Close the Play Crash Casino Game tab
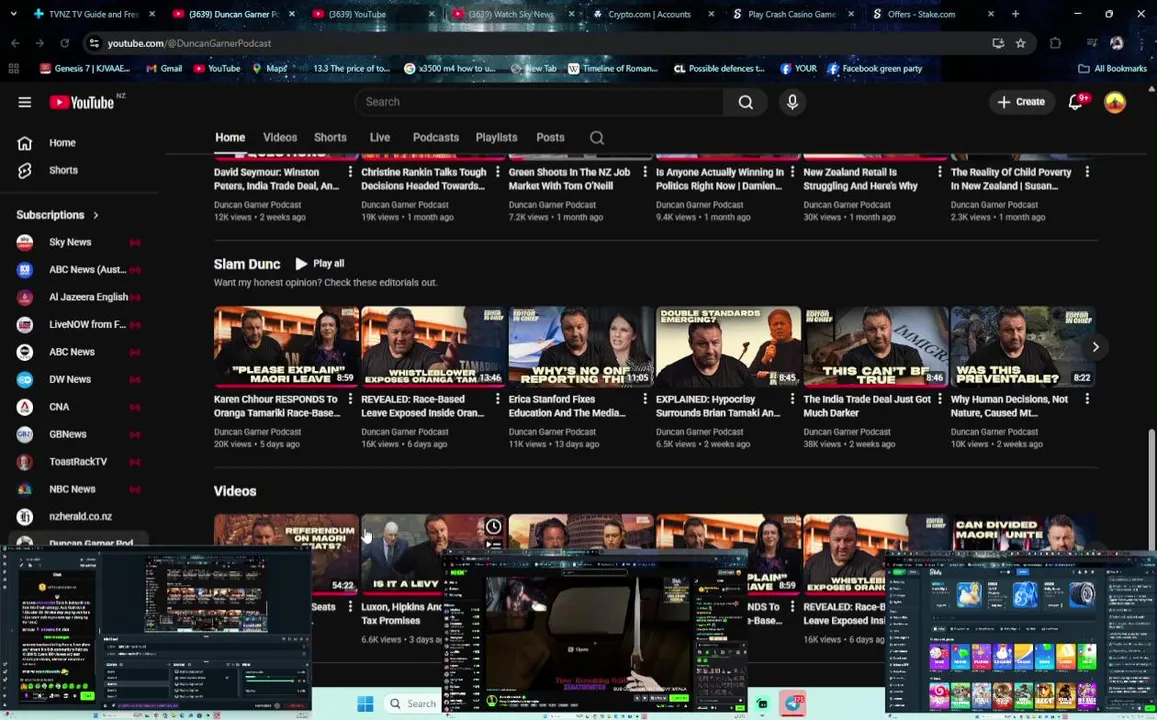1157x720 pixels. click(851, 14)
